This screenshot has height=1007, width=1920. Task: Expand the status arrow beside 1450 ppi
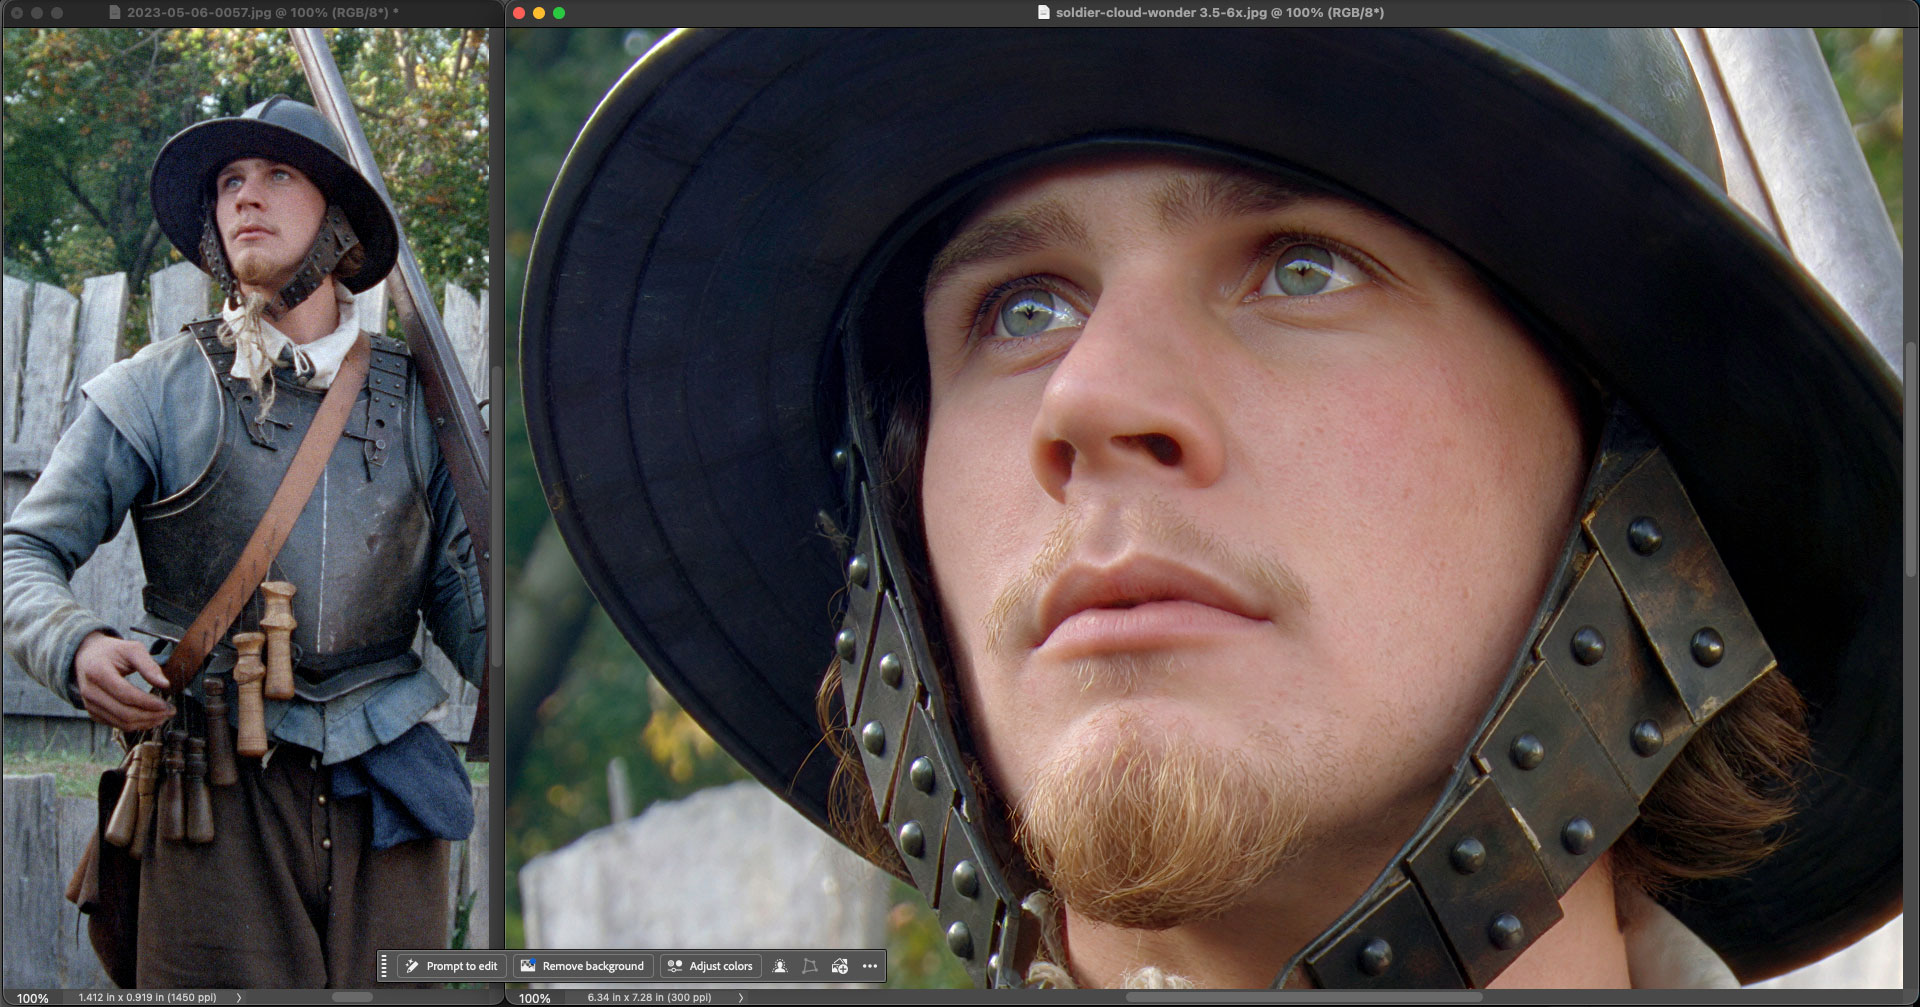tap(238, 997)
